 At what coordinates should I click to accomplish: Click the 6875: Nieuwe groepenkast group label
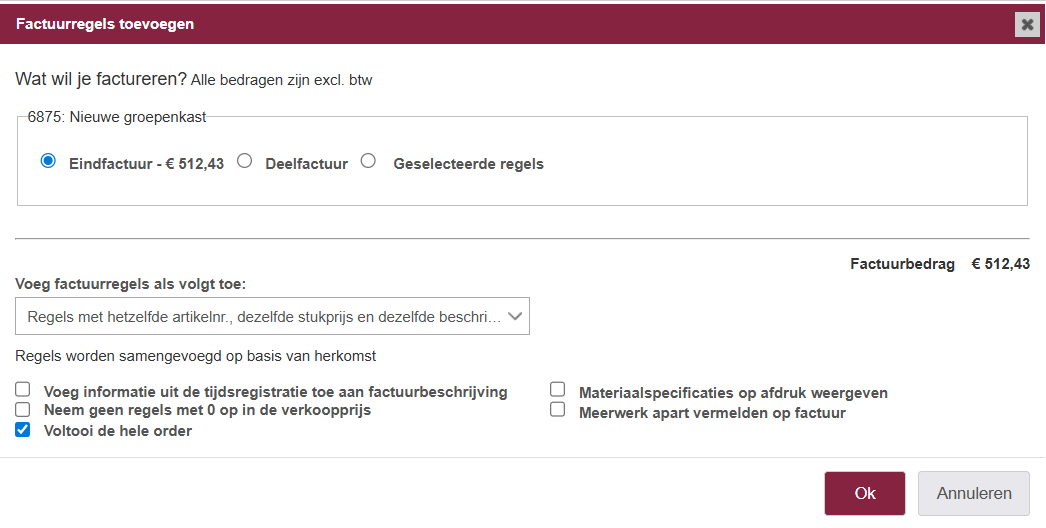[x=117, y=117]
